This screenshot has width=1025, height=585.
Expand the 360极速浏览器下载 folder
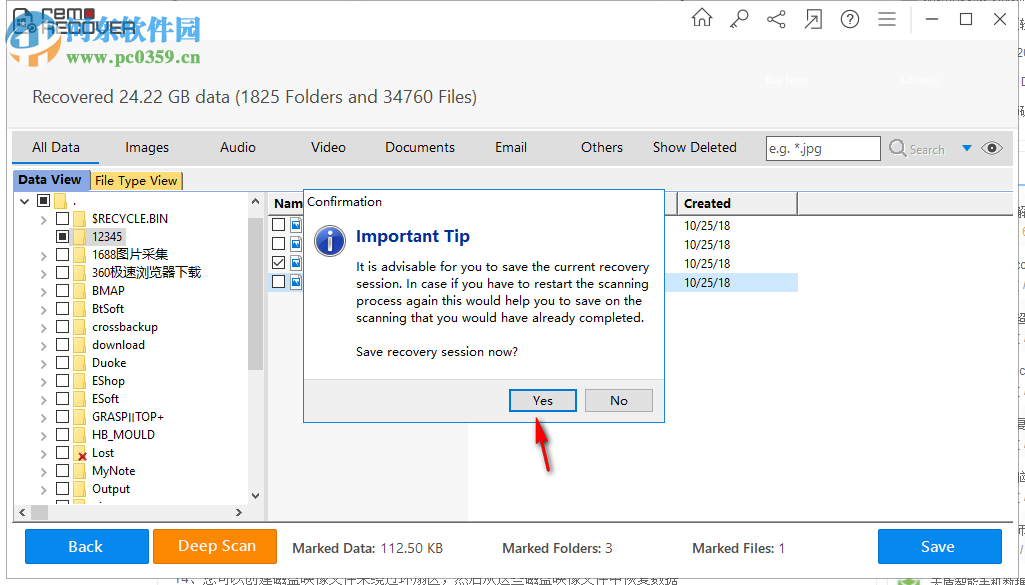click(43, 273)
